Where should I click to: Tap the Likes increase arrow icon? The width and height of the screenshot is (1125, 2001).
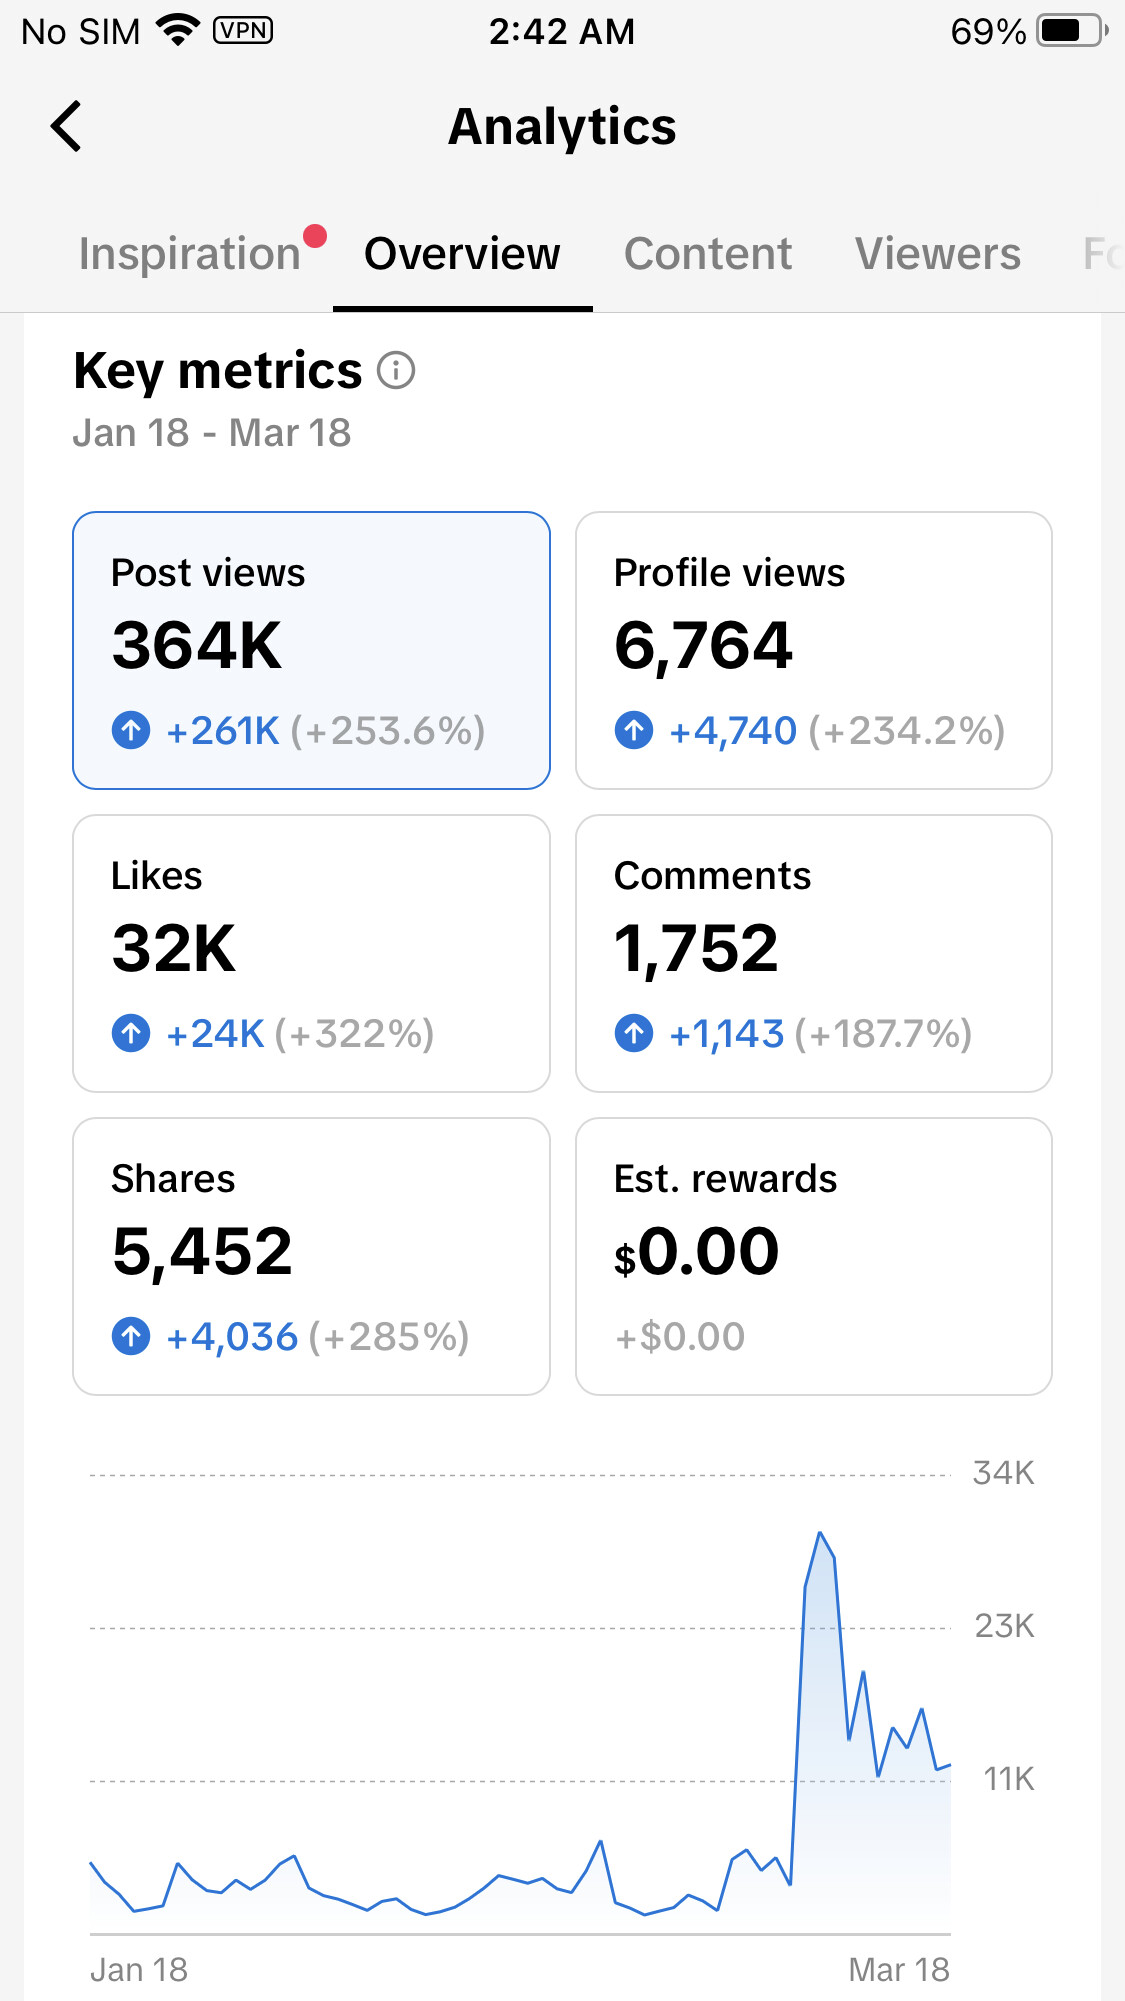(x=131, y=1033)
